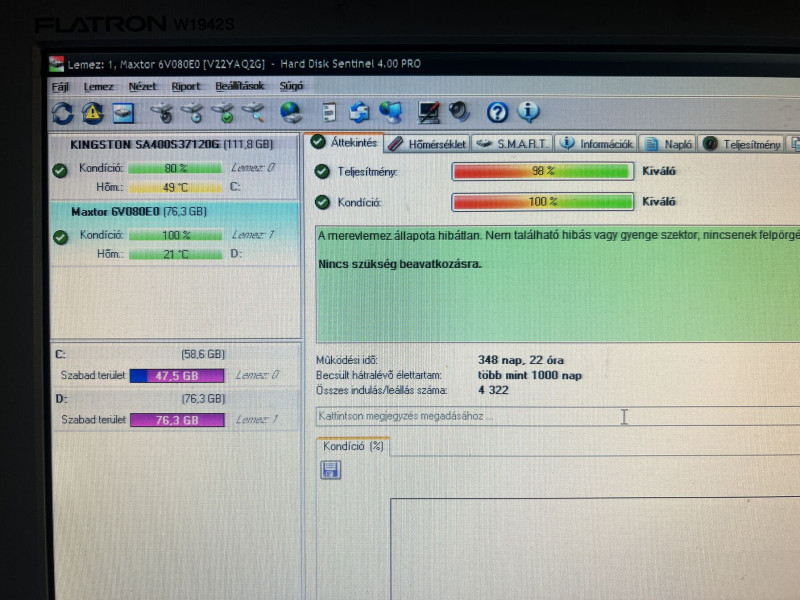Click the Teljesítmény 98 % bar
Viewport: 800px width, 600px height.
(542, 171)
